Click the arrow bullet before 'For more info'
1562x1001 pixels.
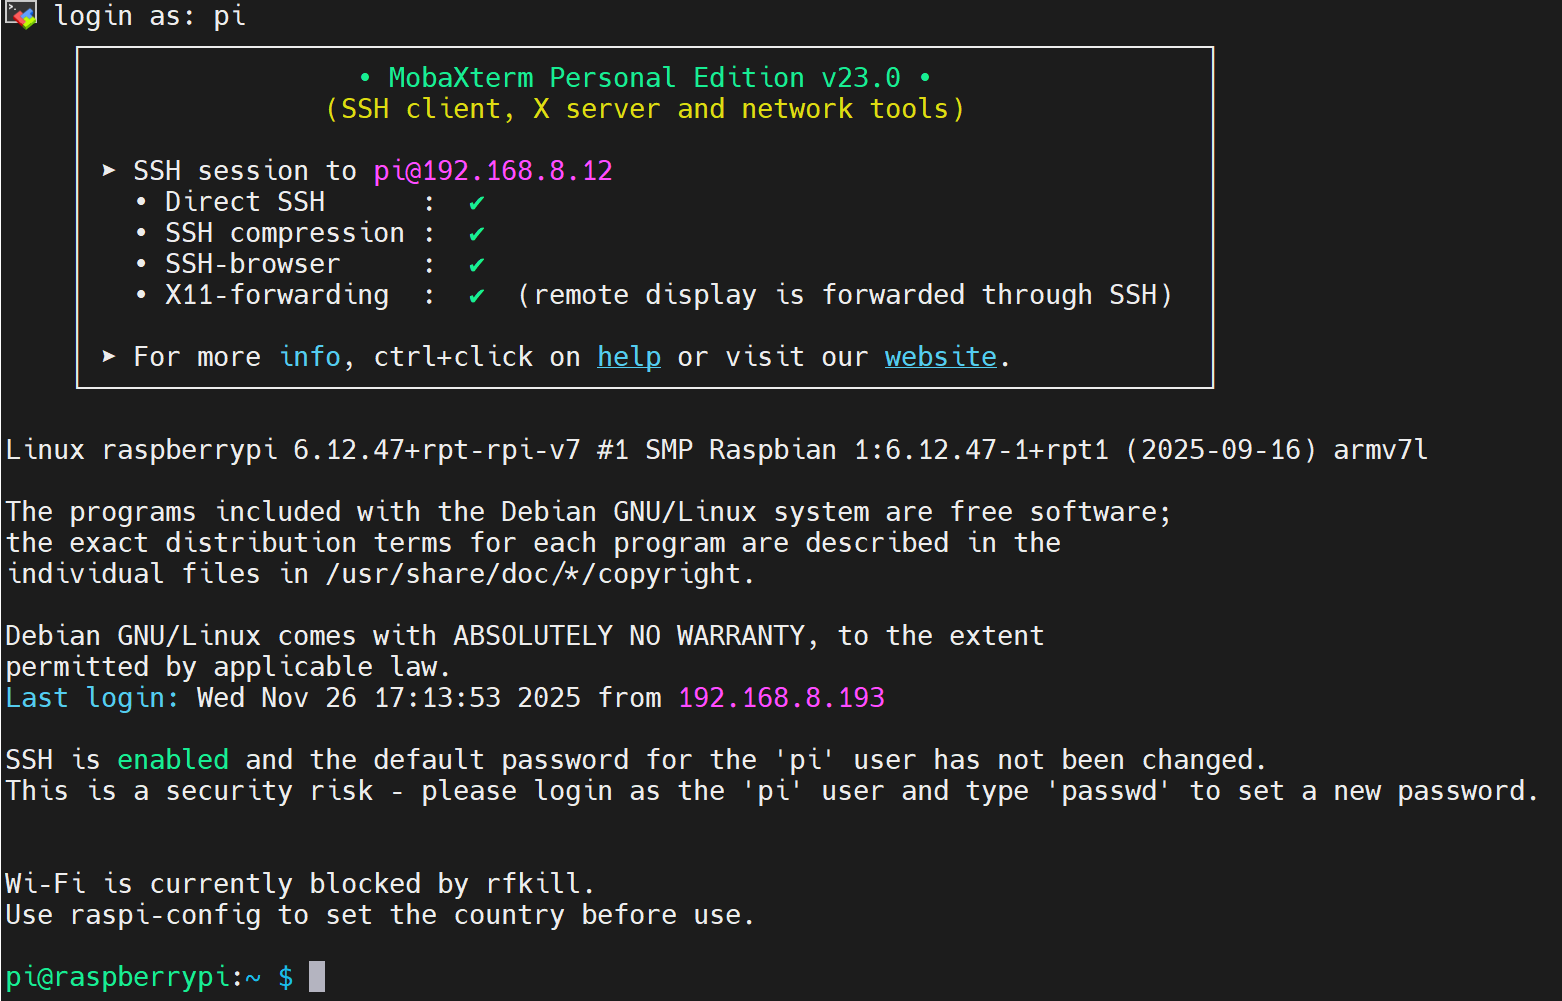[109, 357]
